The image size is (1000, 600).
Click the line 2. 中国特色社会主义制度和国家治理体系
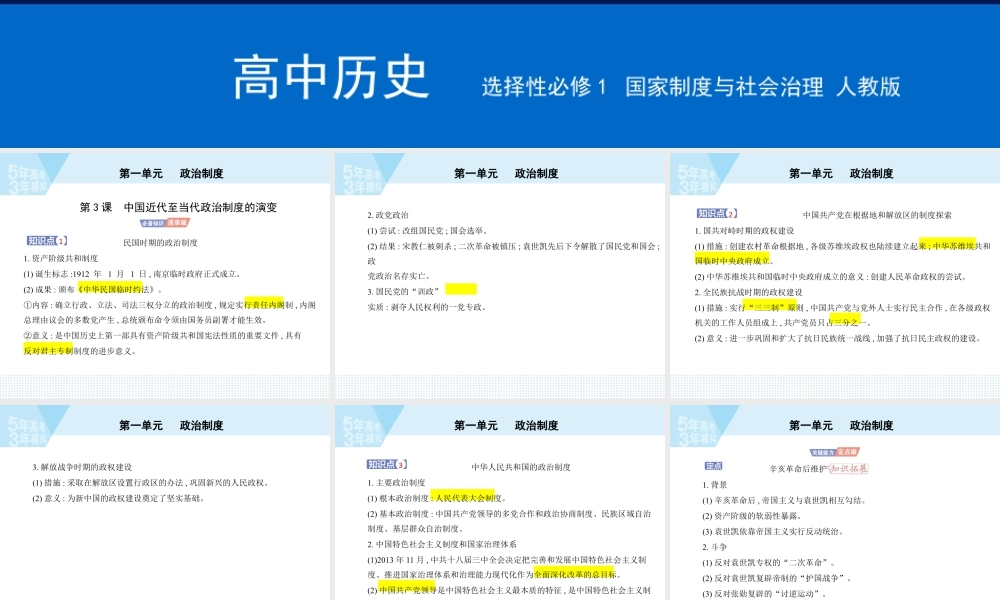442,545
